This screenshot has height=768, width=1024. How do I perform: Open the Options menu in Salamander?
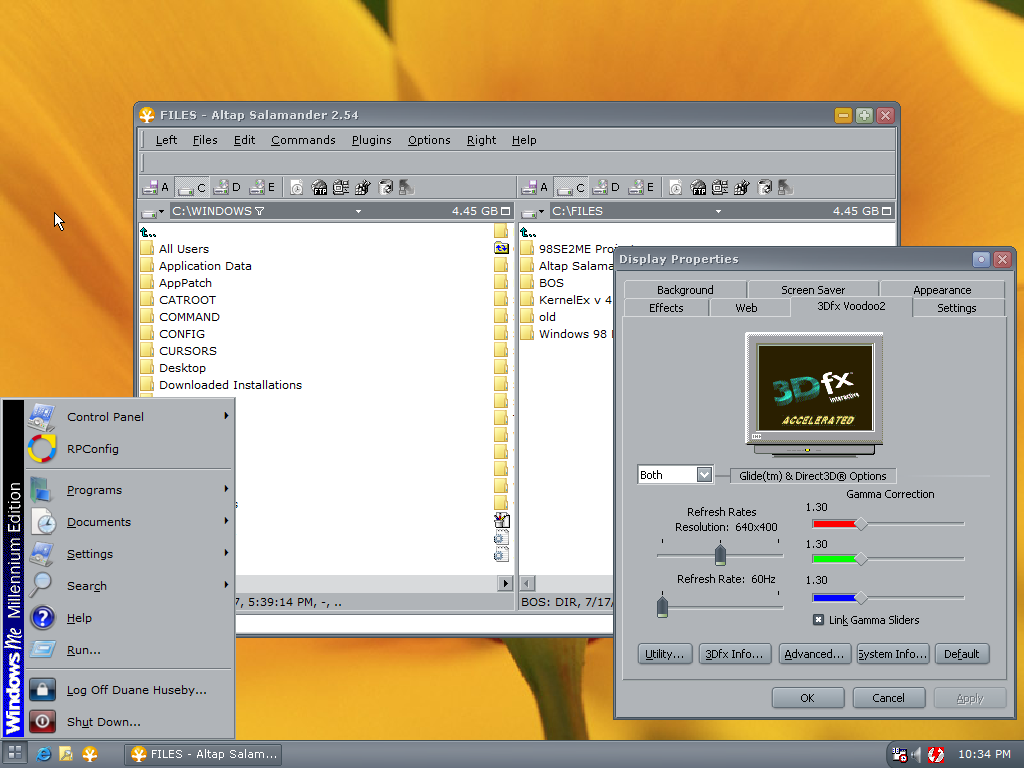coord(429,140)
